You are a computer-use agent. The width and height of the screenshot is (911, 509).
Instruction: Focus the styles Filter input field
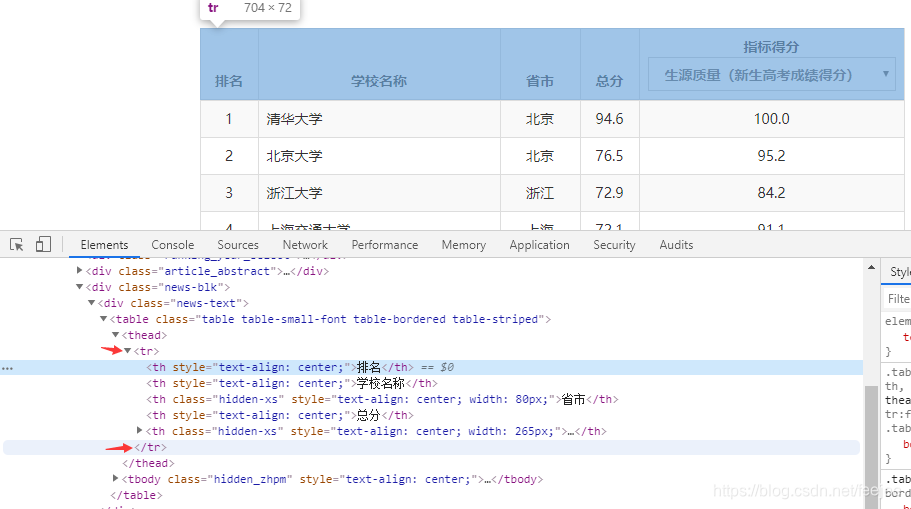click(x=898, y=299)
